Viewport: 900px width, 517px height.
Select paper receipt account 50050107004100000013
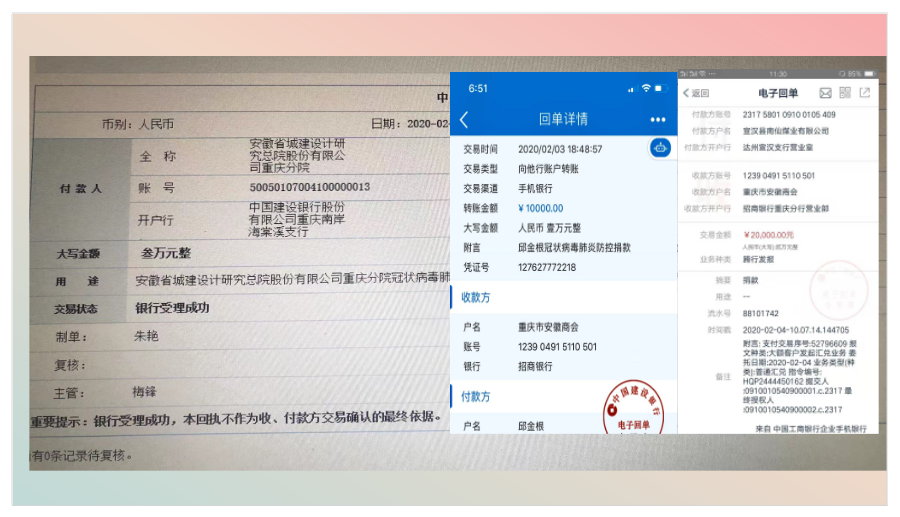[x=309, y=187]
